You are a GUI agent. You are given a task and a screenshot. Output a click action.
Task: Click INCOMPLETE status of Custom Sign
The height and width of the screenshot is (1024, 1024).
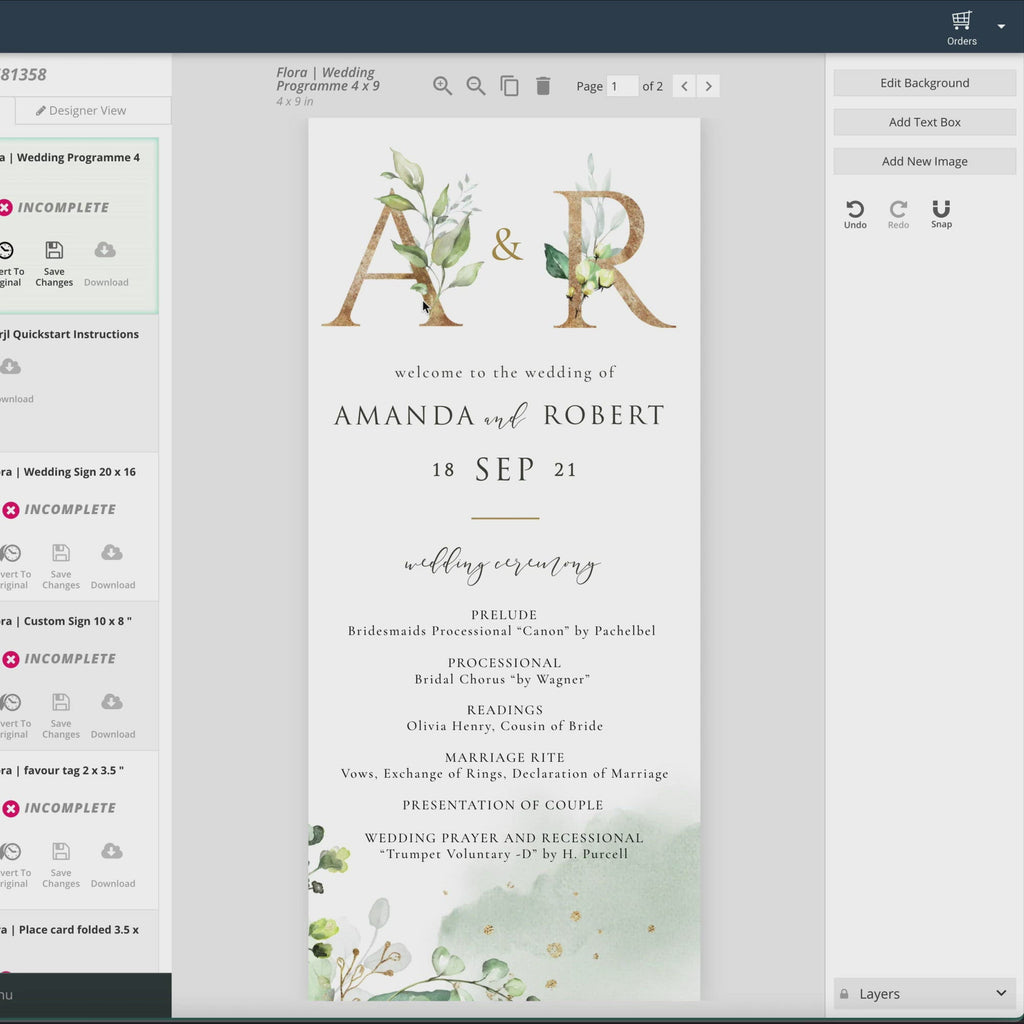[x=59, y=659]
